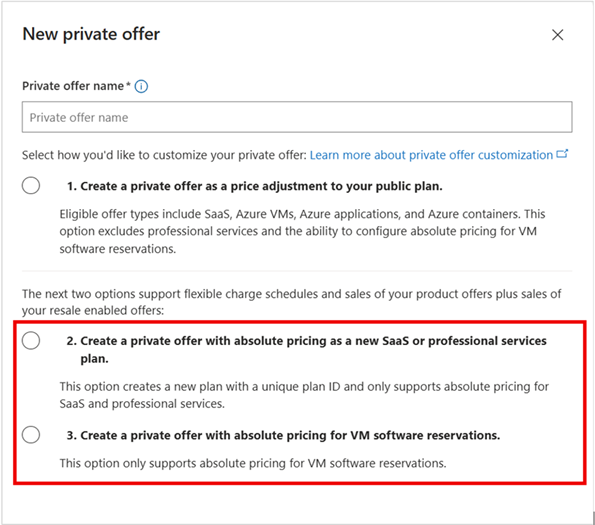Click the 'Private offer name' field label
This screenshot has width=595, height=525.
[x=73, y=86]
